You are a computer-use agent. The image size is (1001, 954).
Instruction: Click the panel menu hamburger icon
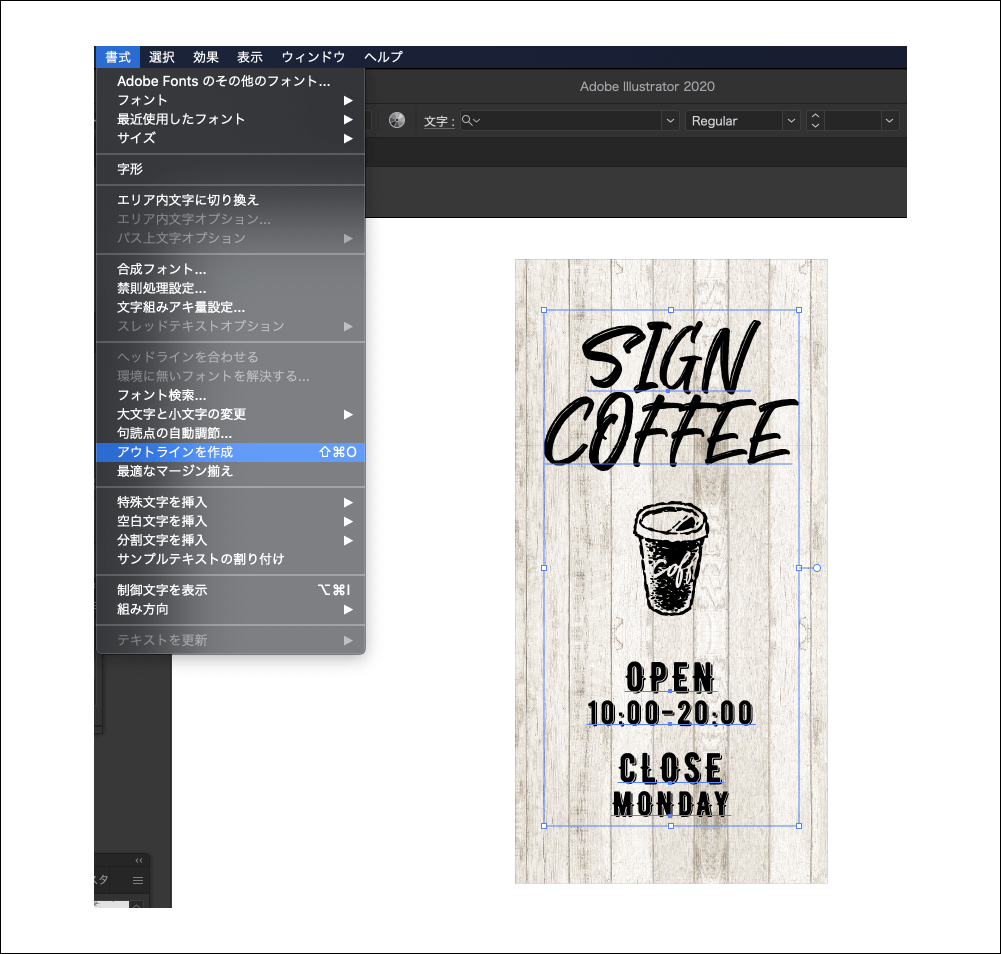138,881
